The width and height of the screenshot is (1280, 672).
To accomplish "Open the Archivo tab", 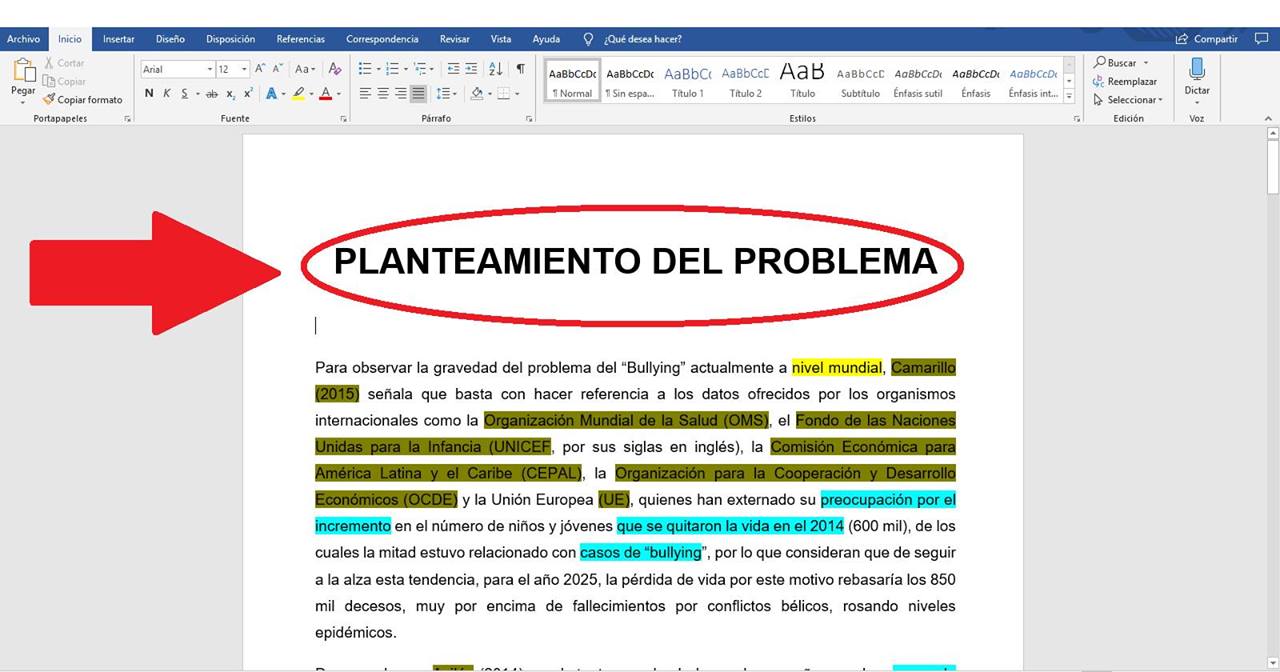I will tap(23, 39).
